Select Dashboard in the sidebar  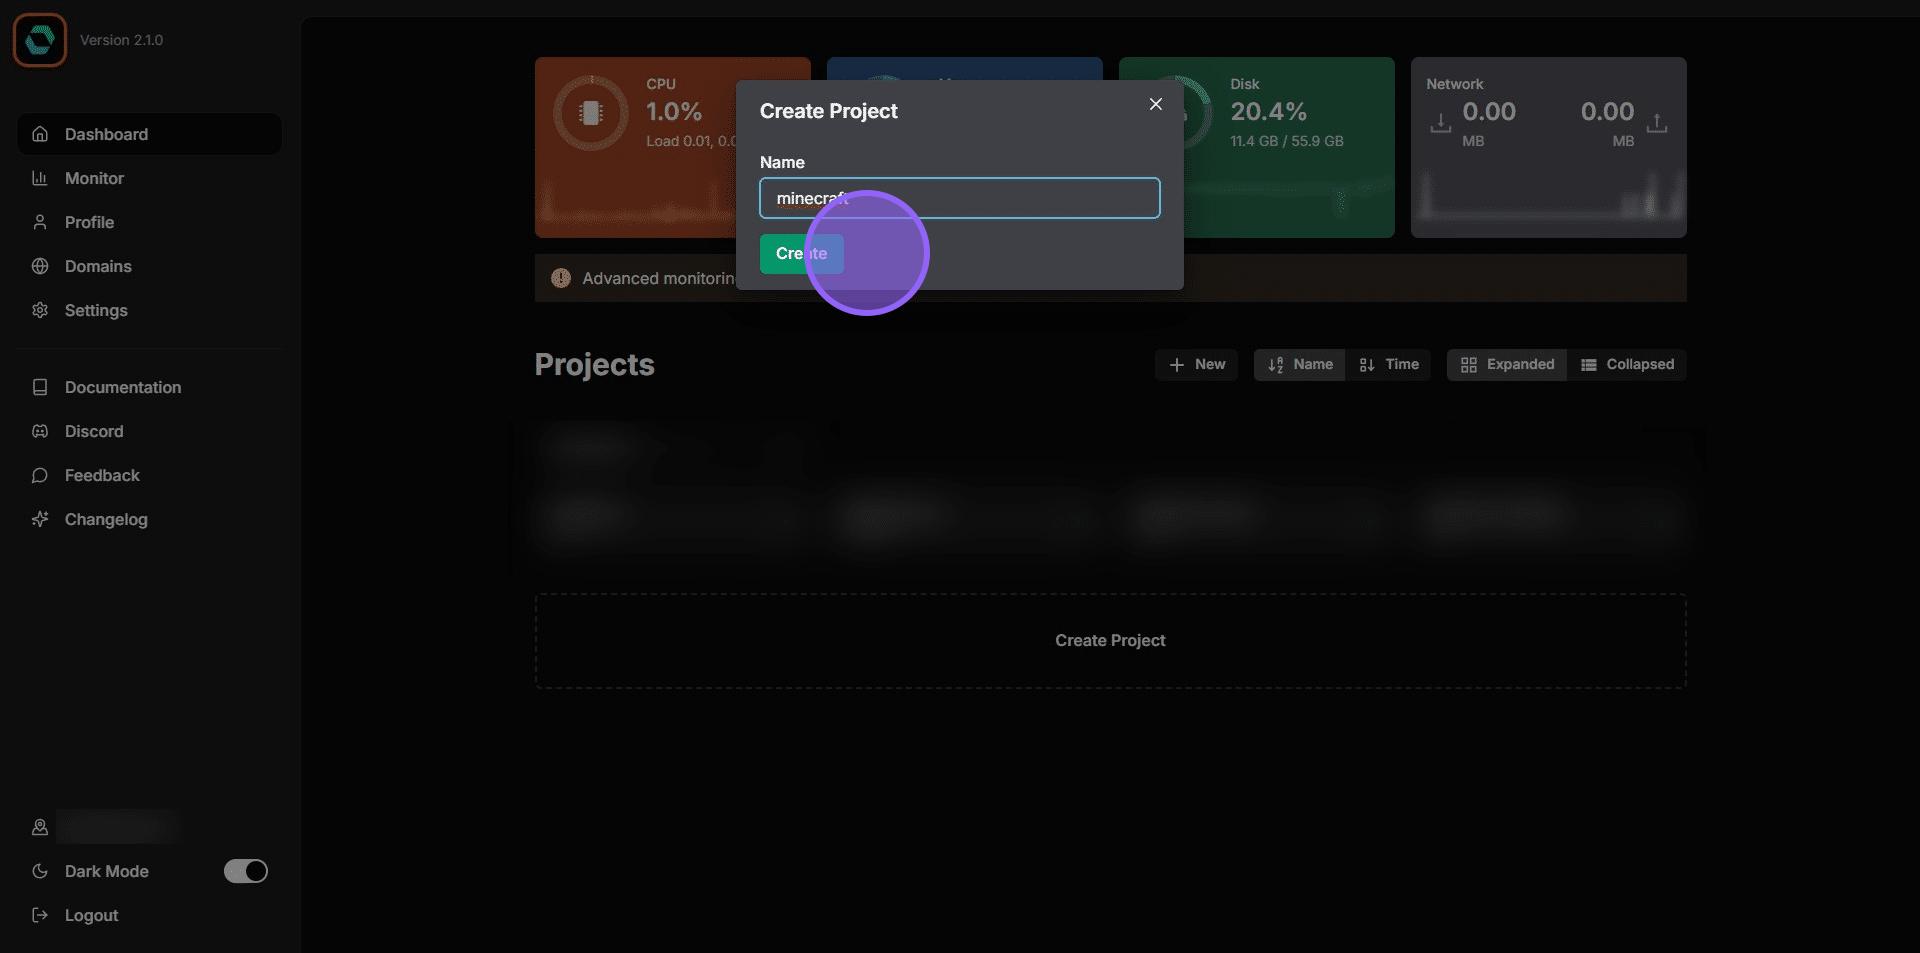click(149, 134)
